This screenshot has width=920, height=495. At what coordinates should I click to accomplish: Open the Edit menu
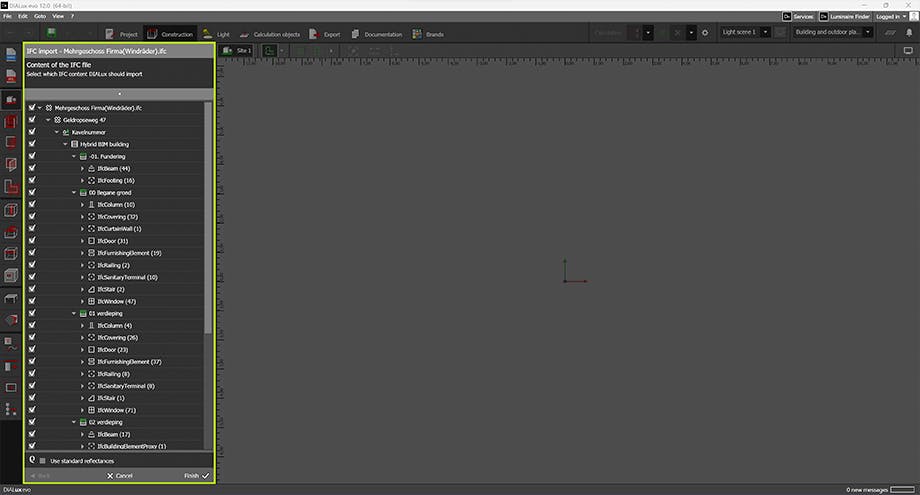point(23,16)
